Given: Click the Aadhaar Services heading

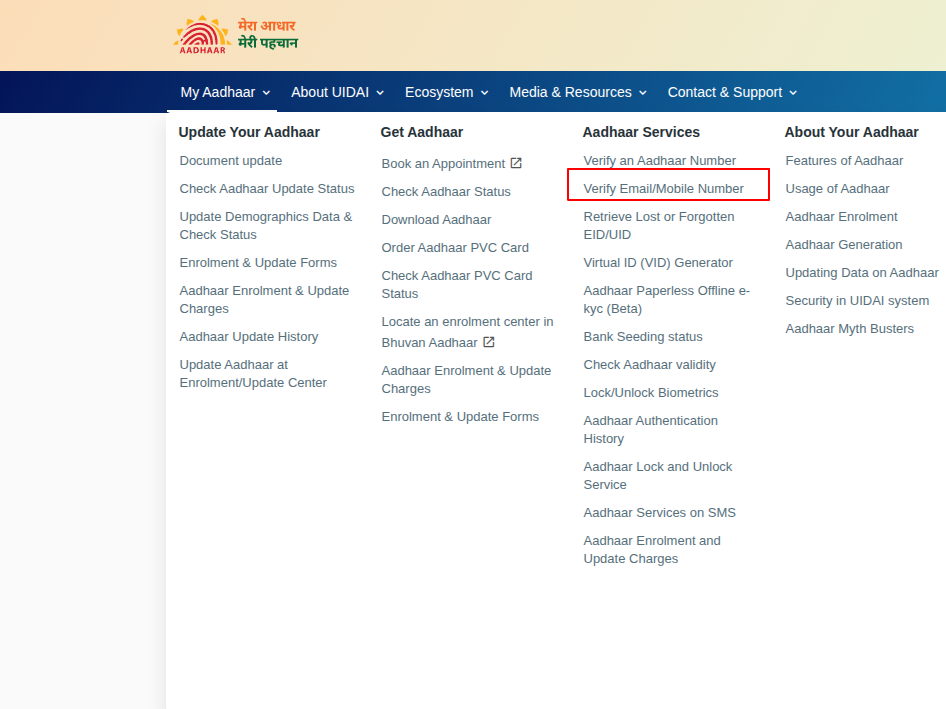Looking at the screenshot, I should pyautogui.click(x=641, y=132).
